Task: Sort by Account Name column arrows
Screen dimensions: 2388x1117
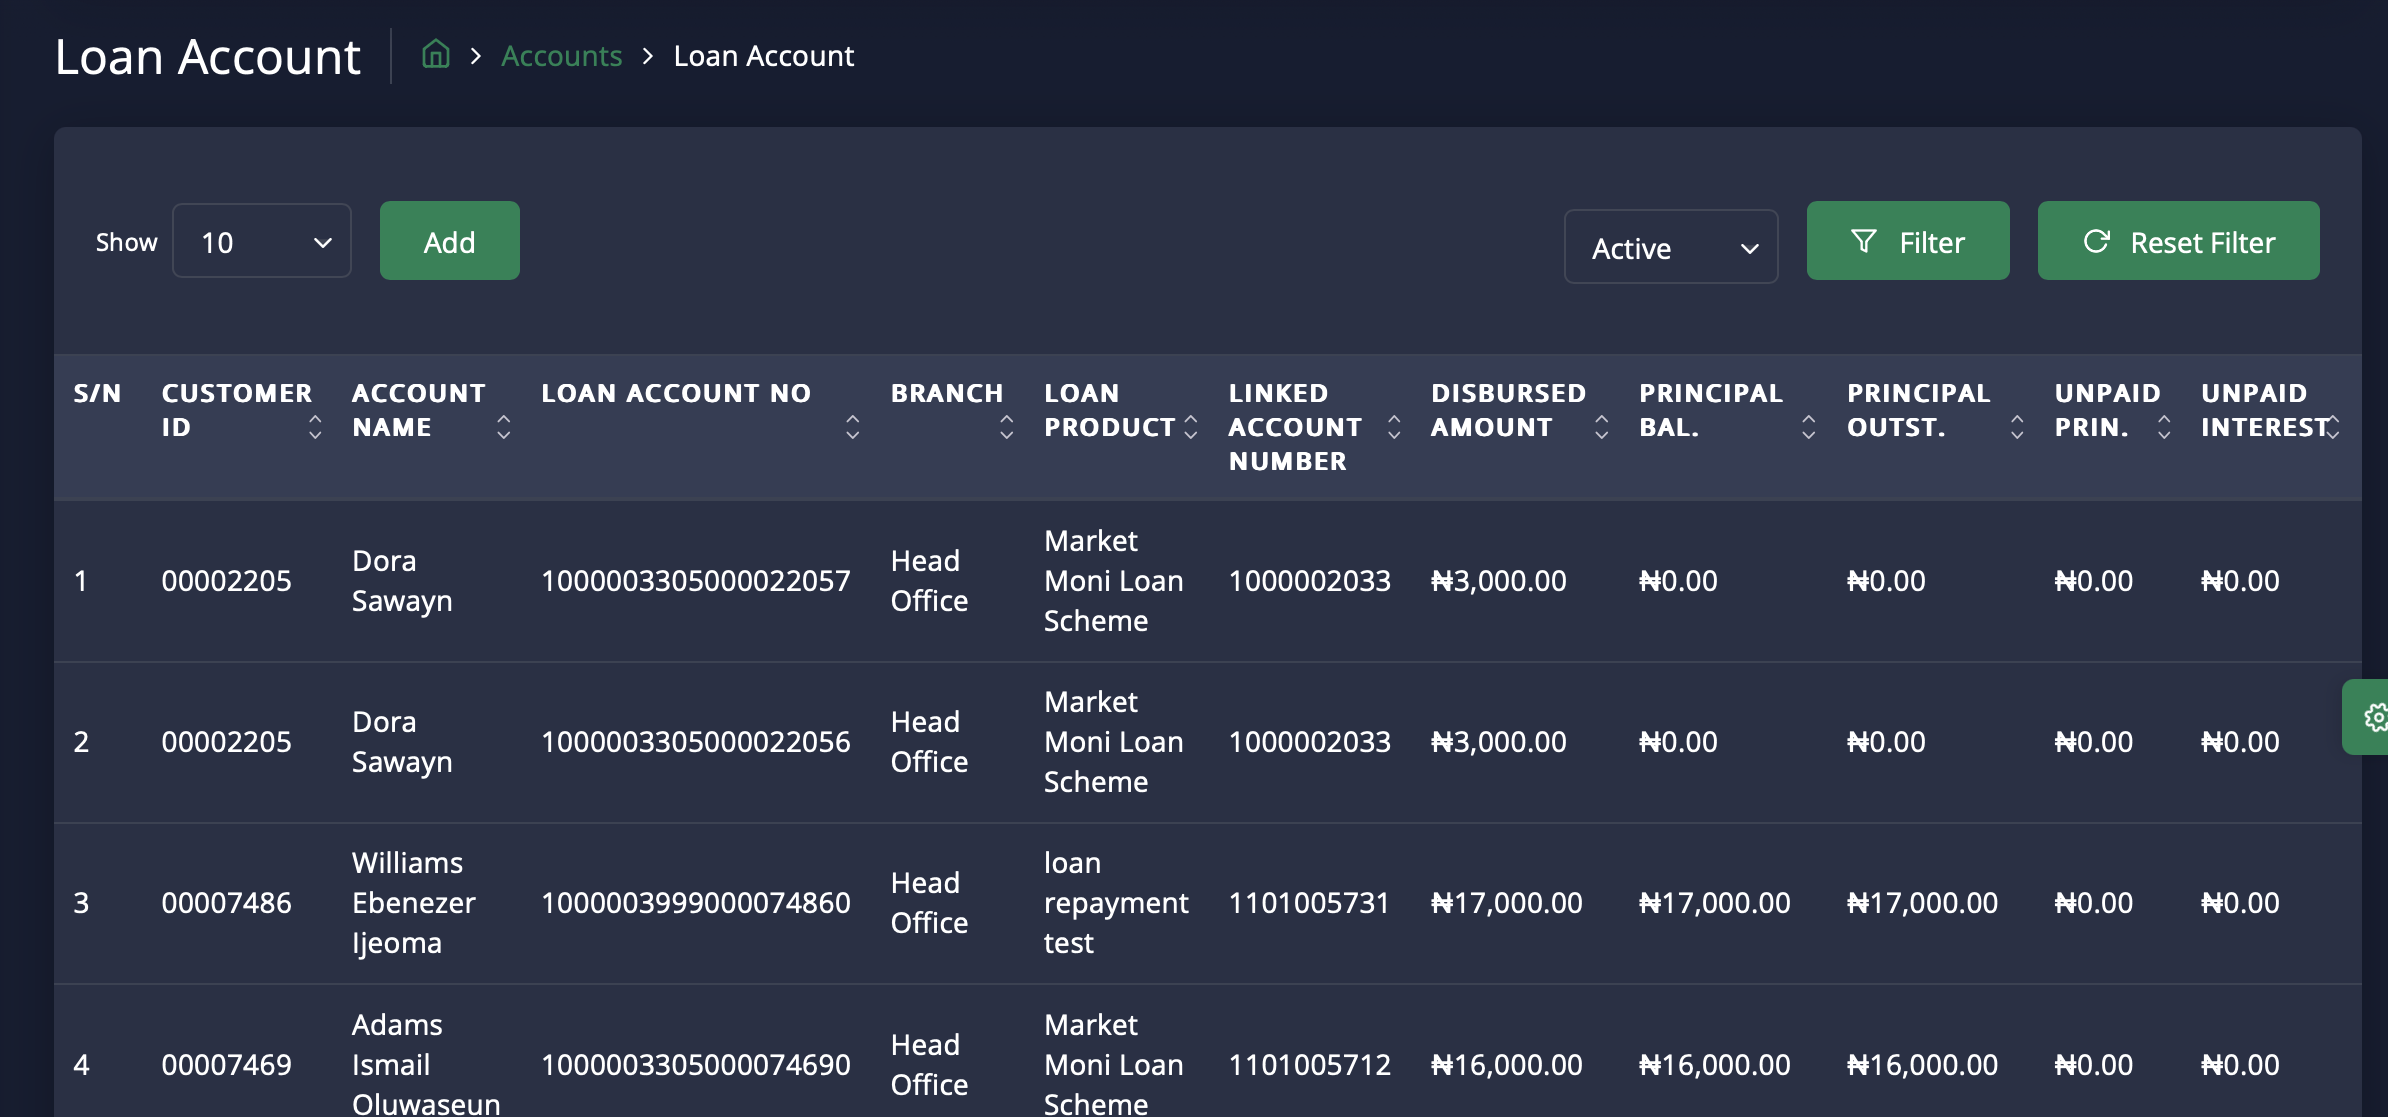Action: (x=504, y=427)
